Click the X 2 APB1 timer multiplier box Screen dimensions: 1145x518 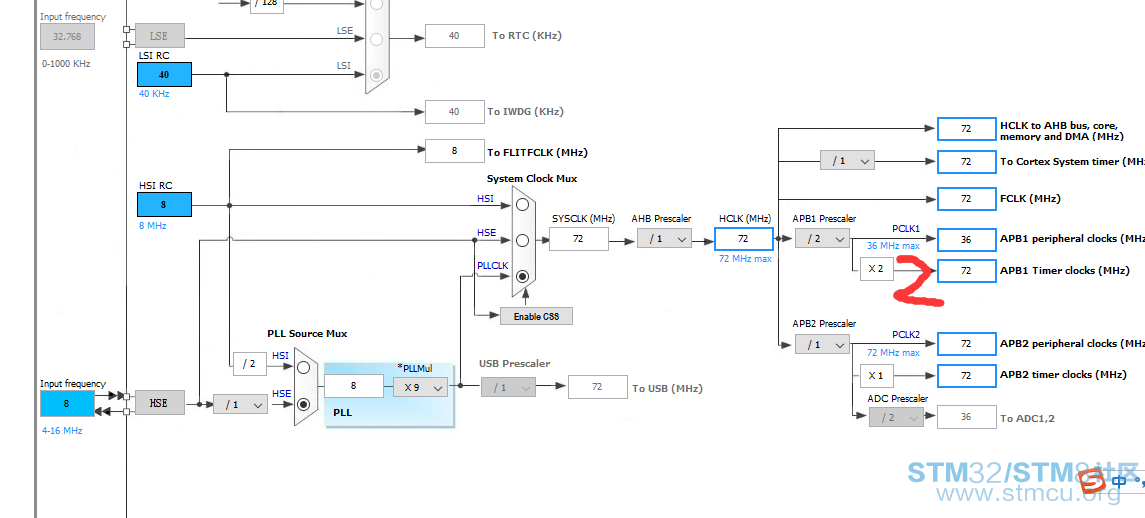pyautogui.click(x=876, y=269)
